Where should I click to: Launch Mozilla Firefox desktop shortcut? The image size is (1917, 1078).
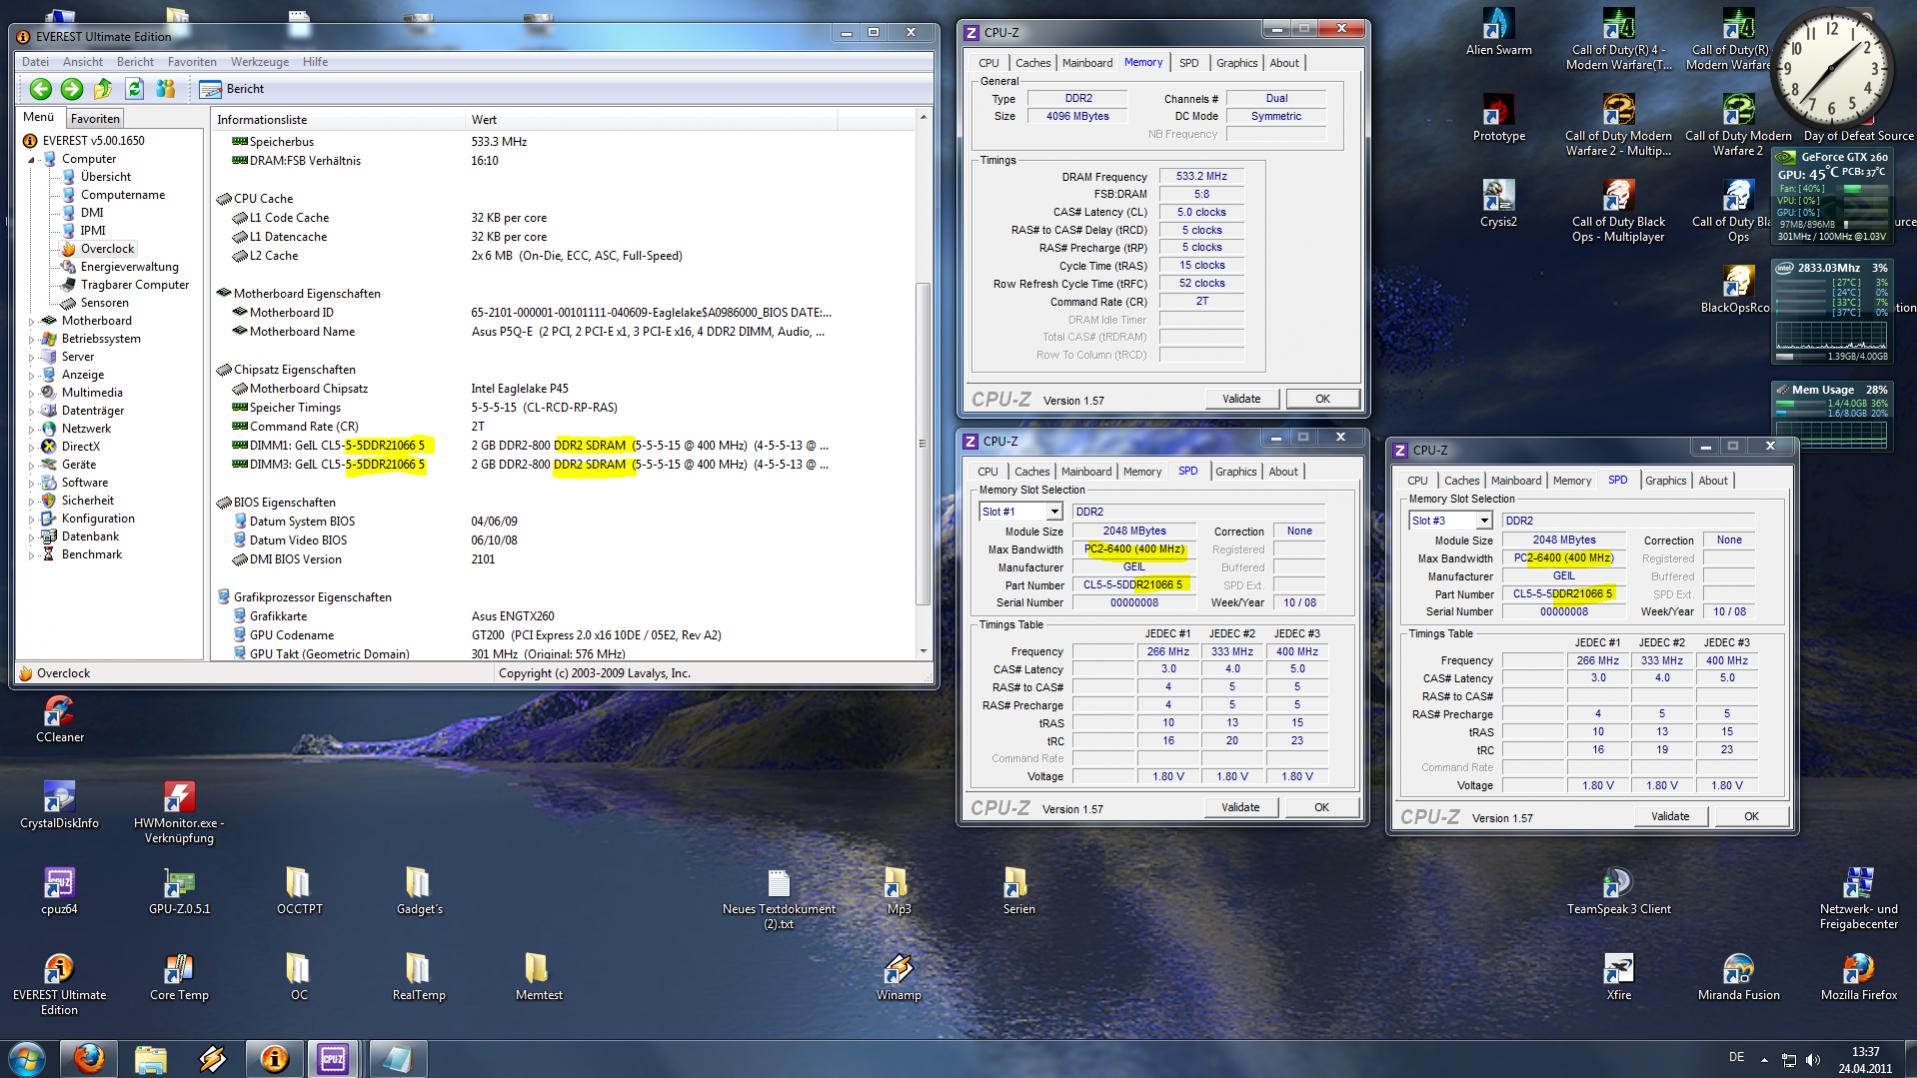pyautogui.click(x=1859, y=977)
